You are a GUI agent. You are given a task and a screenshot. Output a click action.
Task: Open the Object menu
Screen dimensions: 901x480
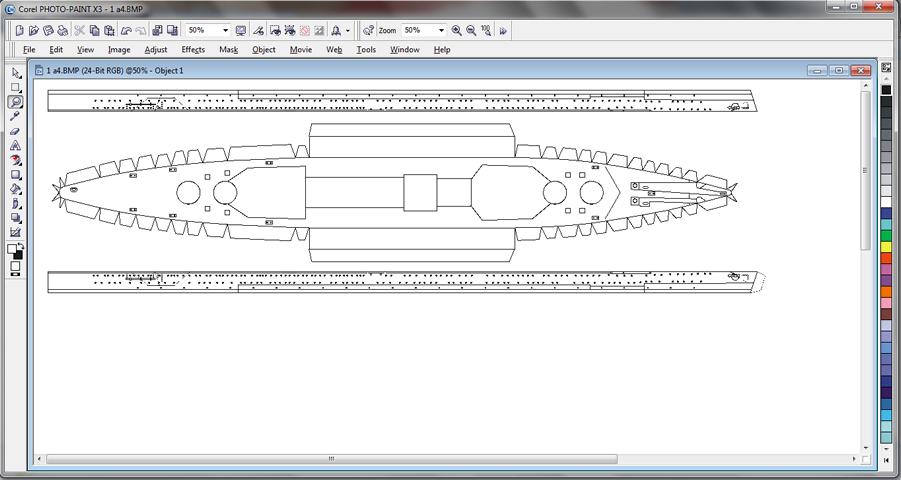(264, 49)
